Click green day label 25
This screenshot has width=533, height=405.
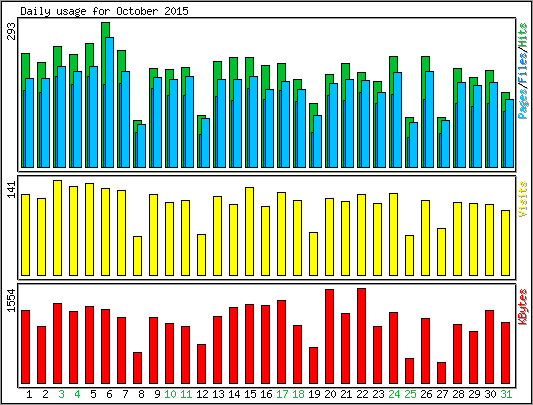[410, 394]
